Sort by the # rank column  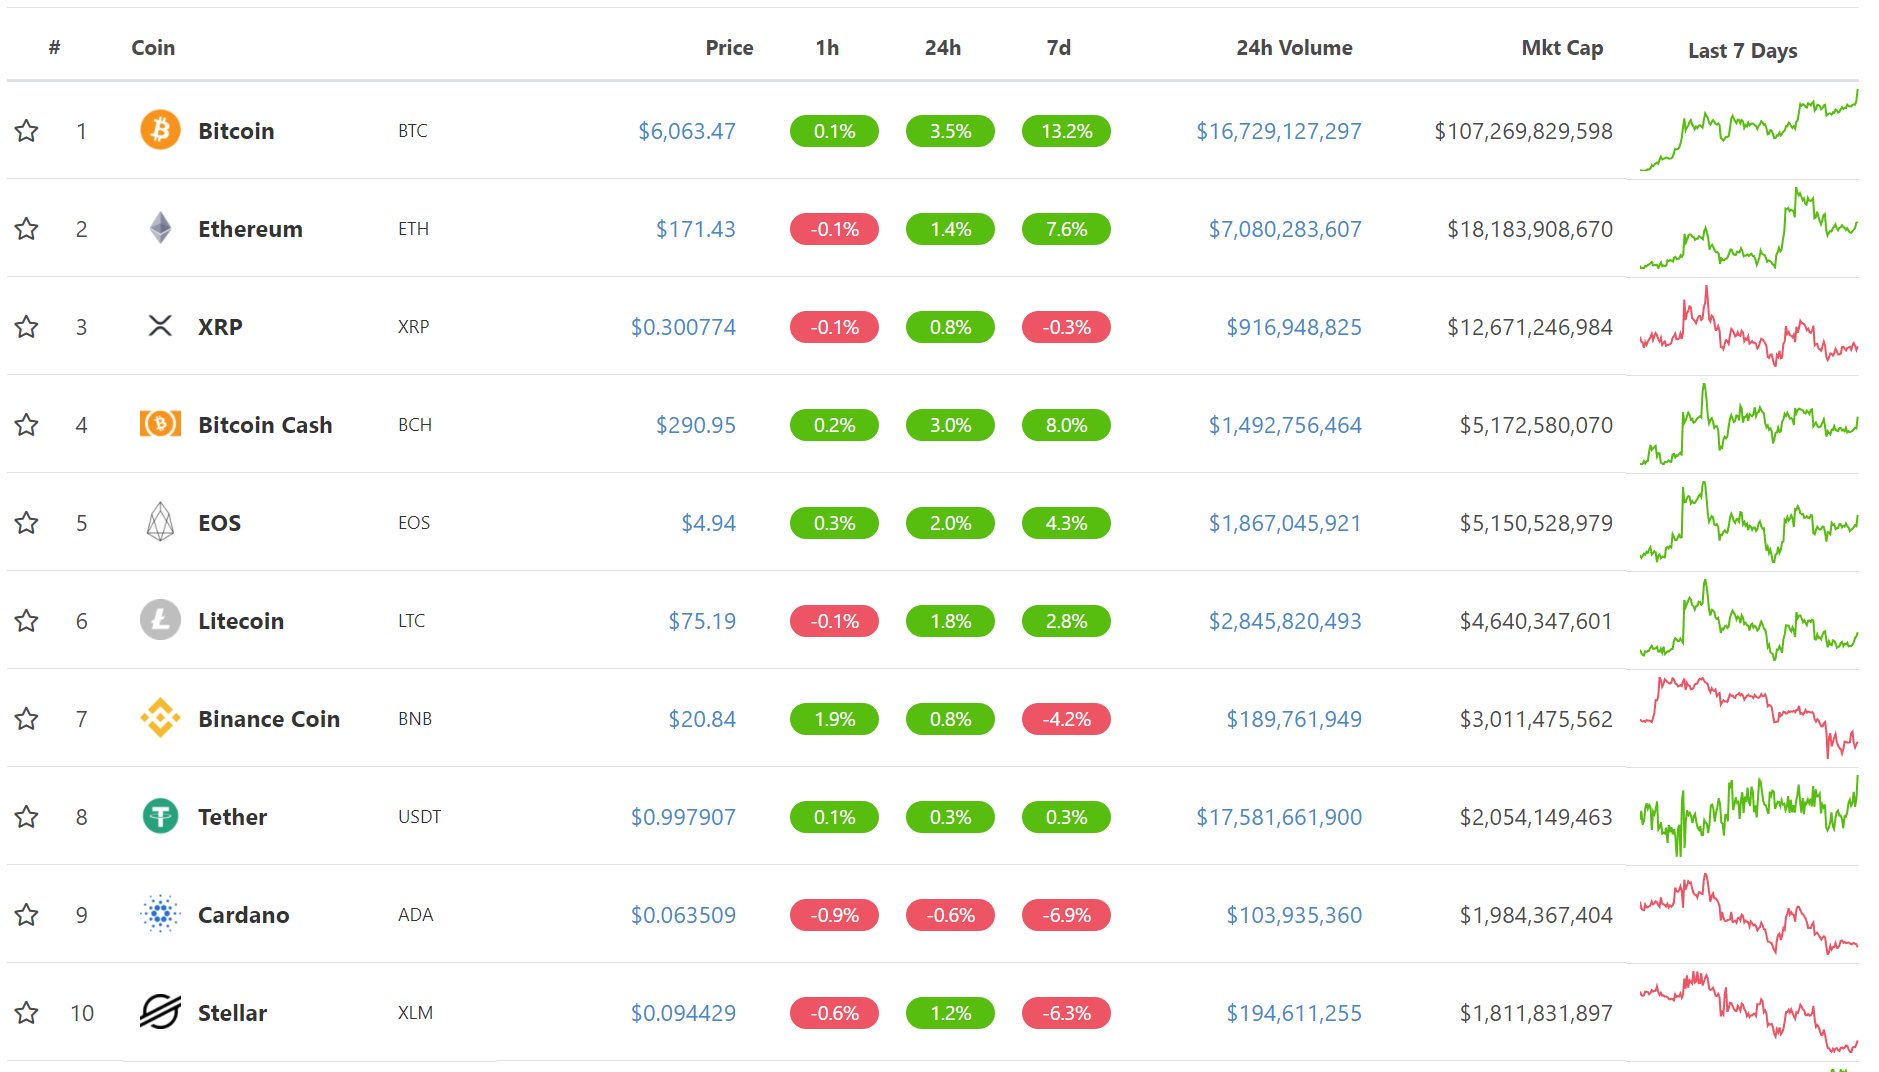(55, 47)
